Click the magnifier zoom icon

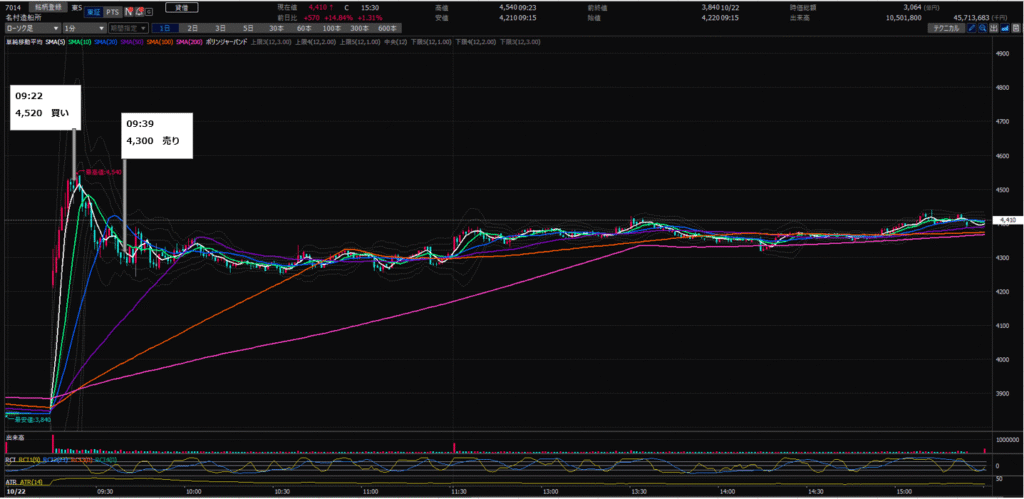pyautogui.click(x=983, y=28)
